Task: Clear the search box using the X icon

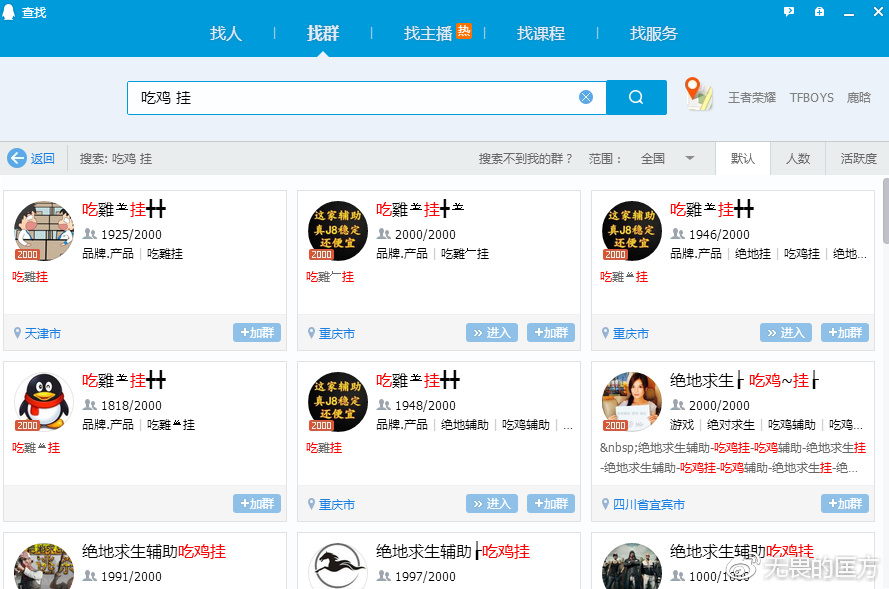Action: click(x=585, y=96)
